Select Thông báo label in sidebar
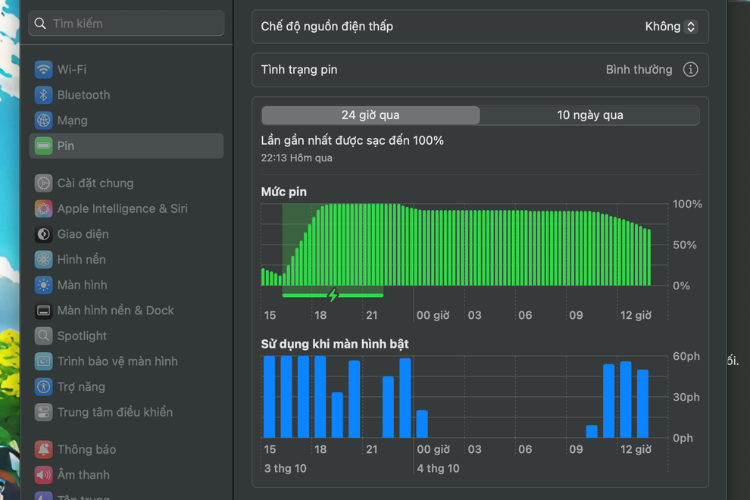 (x=87, y=449)
